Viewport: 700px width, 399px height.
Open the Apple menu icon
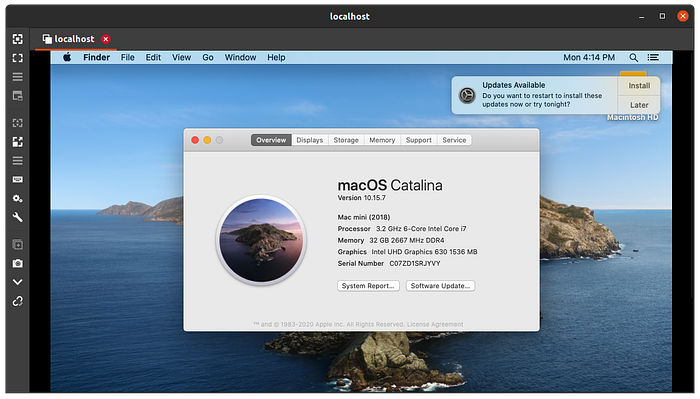click(67, 57)
